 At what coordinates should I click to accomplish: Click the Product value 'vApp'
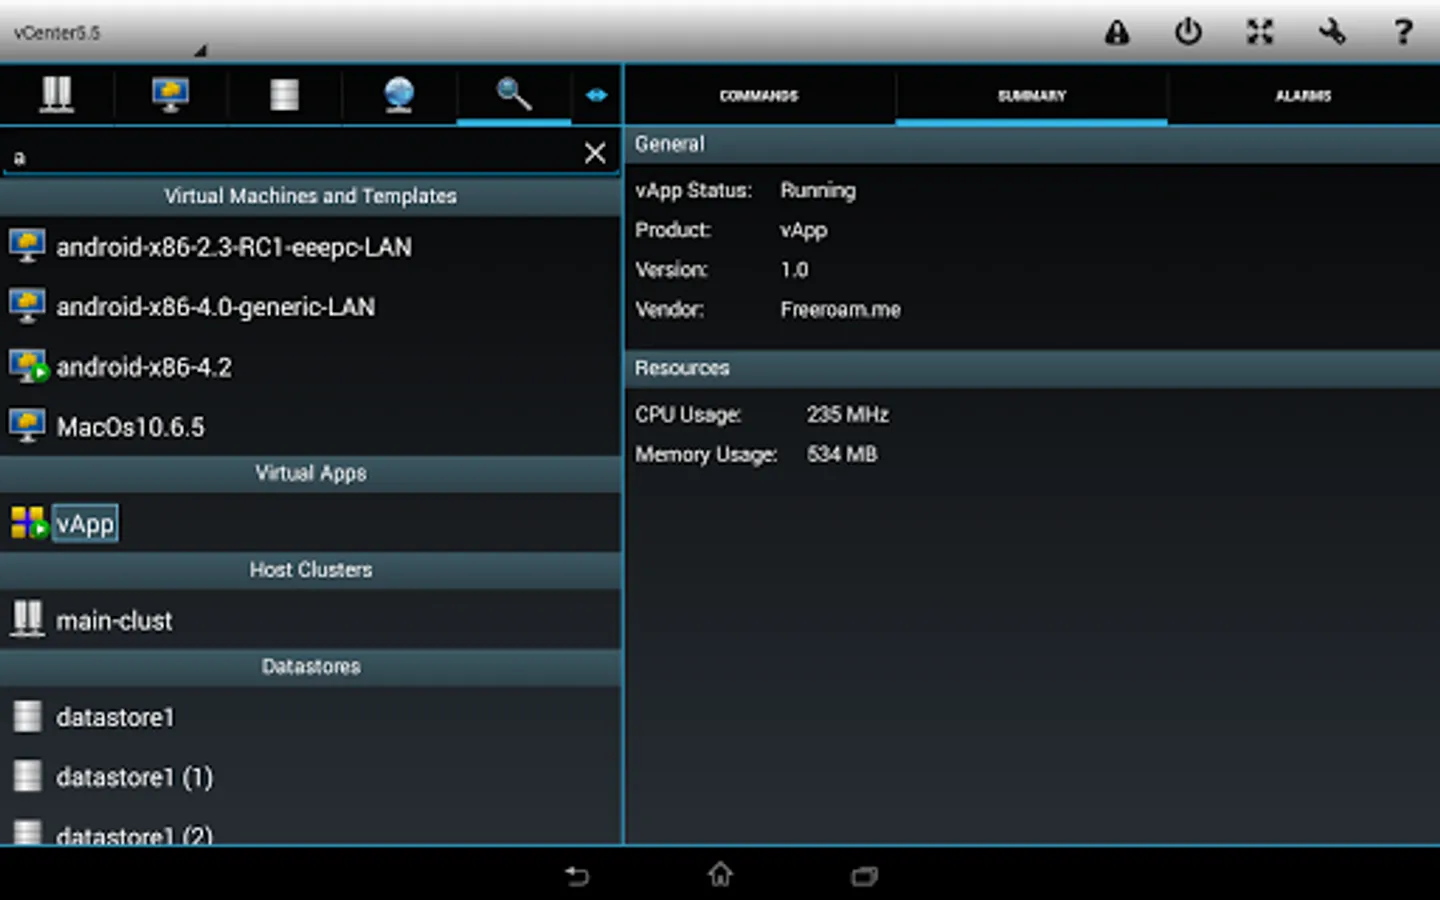(x=804, y=230)
